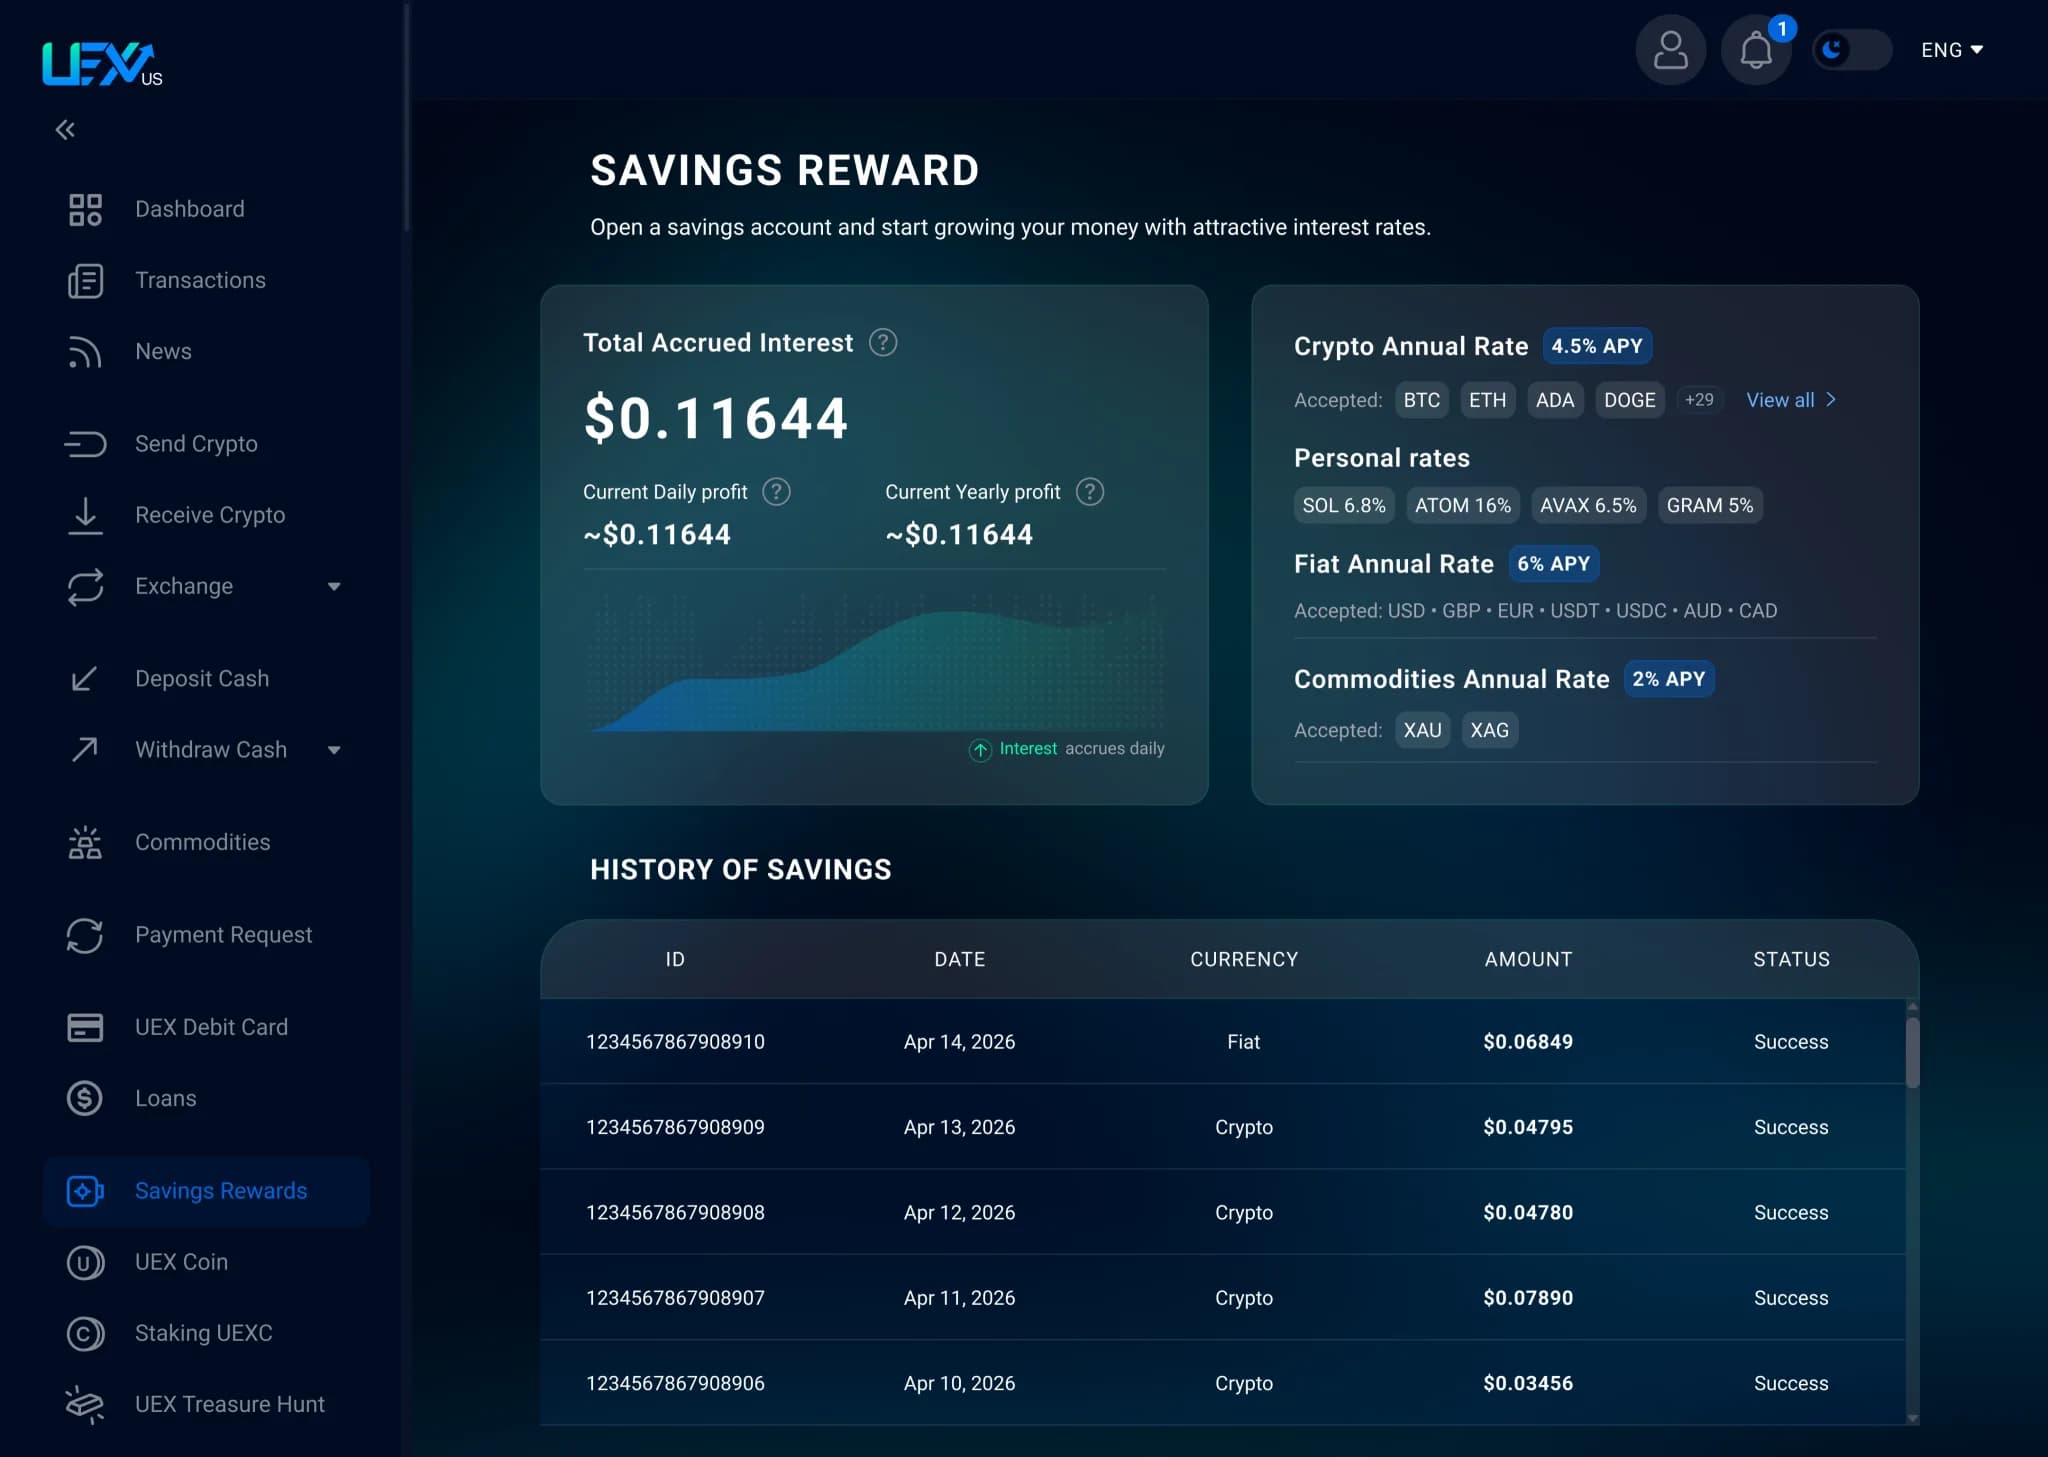
Task: Click the Send Crypto arrow icon
Action: [x=85, y=443]
